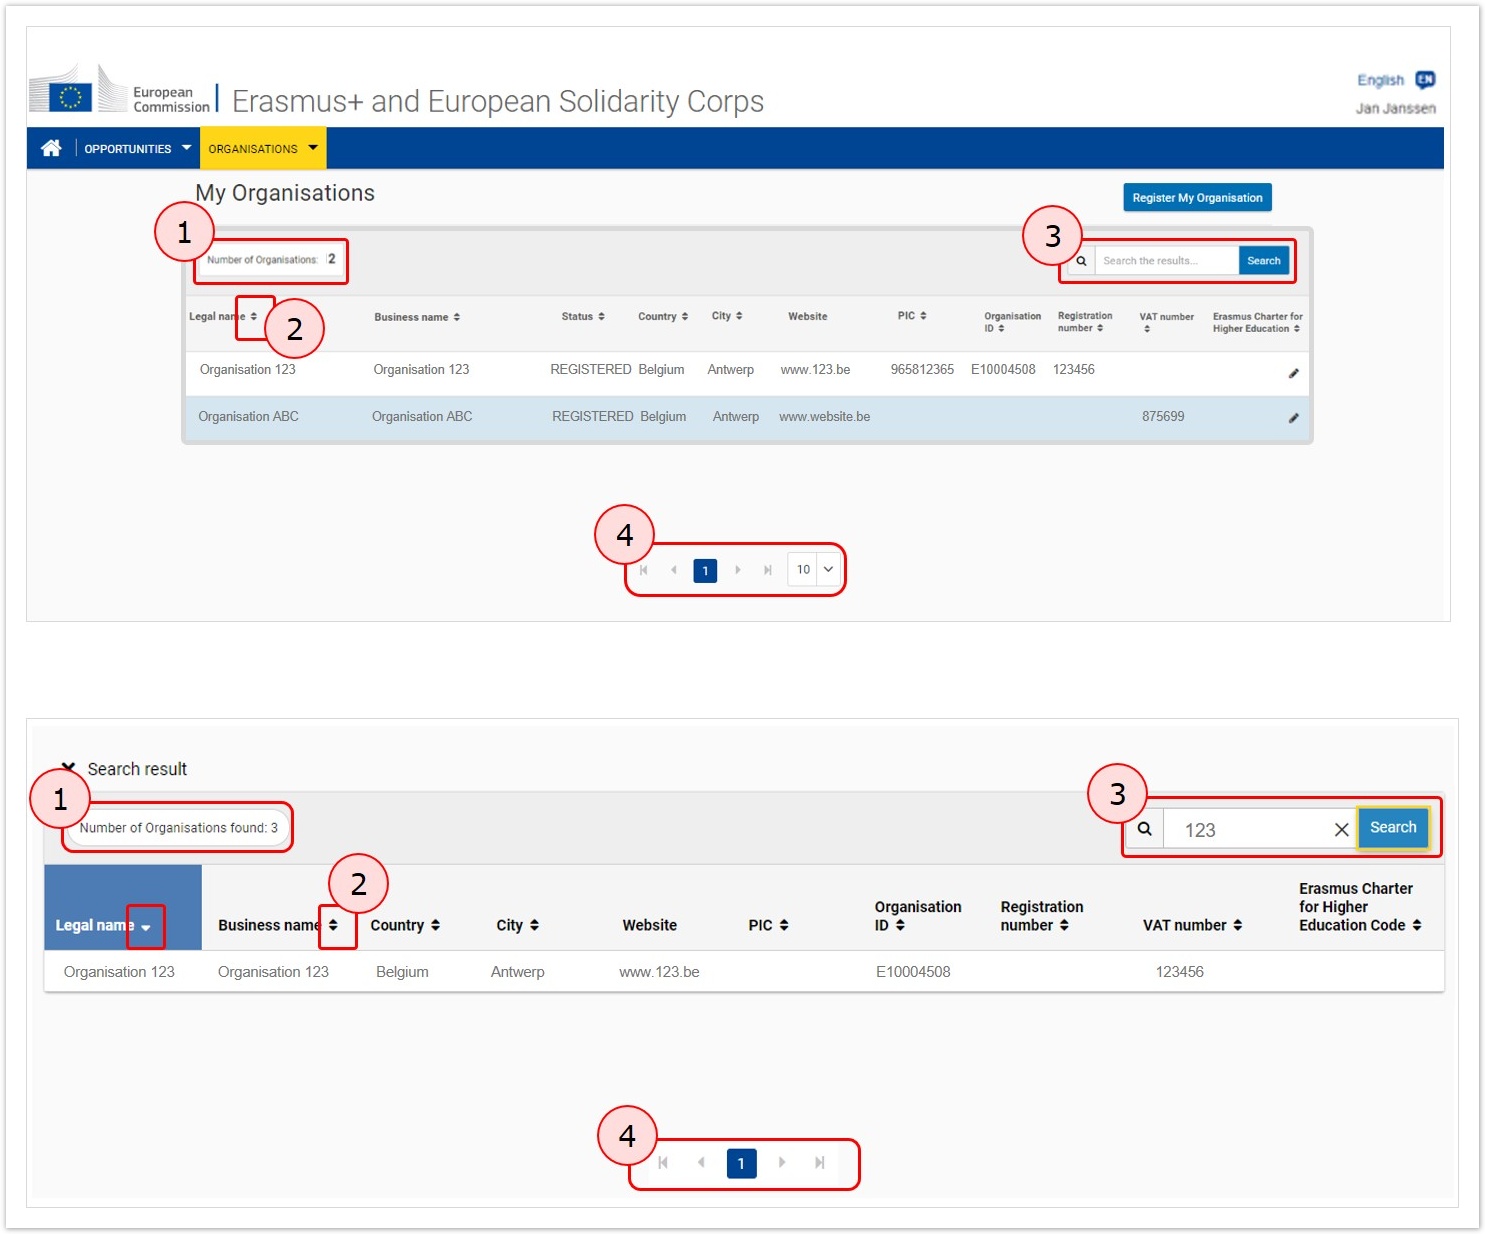Screen dimensions: 1485x1234
Task: Close the Search result panel
Action: (68, 768)
